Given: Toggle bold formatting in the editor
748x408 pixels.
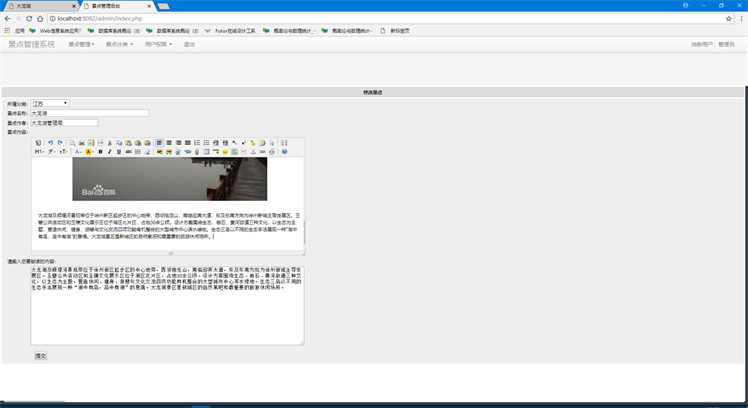Looking at the screenshot, I should click(x=100, y=152).
